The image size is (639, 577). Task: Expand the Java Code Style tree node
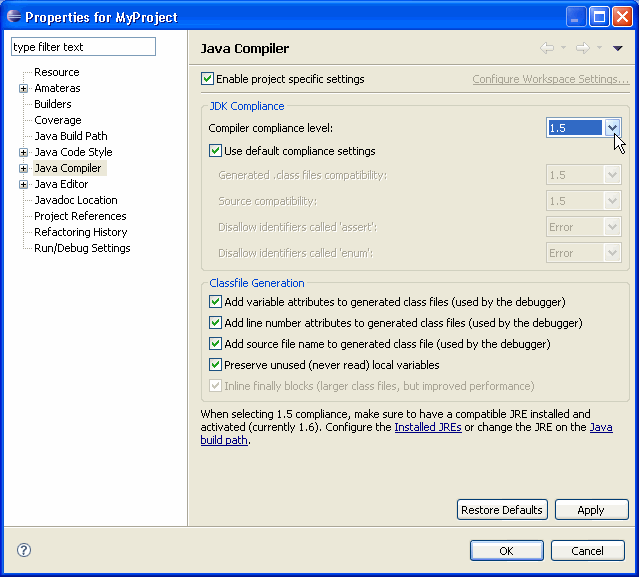tap(23, 152)
